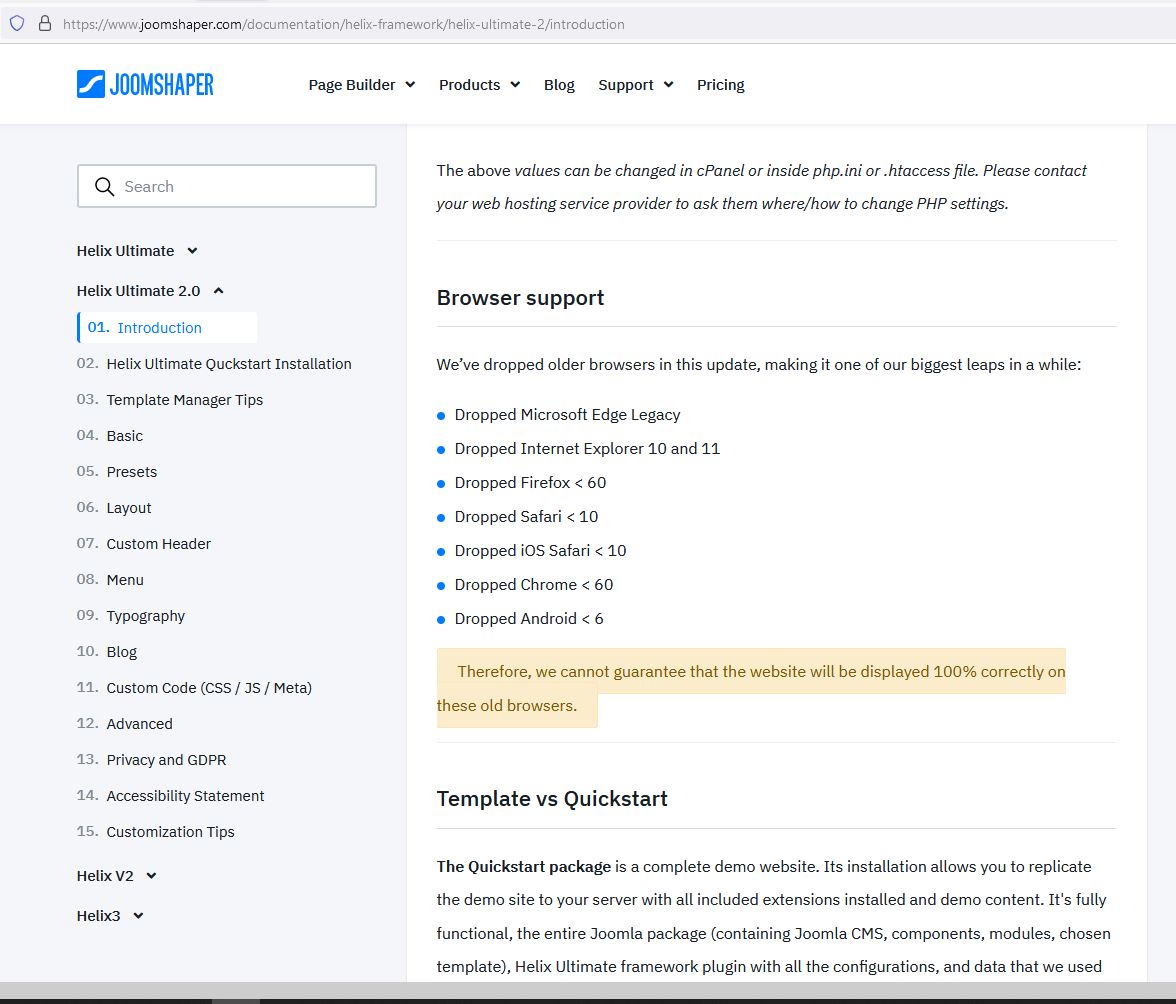This screenshot has height=1004, width=1176.
Task: Expand the Helix Ultimate section
Action: [x=137, y=250]
